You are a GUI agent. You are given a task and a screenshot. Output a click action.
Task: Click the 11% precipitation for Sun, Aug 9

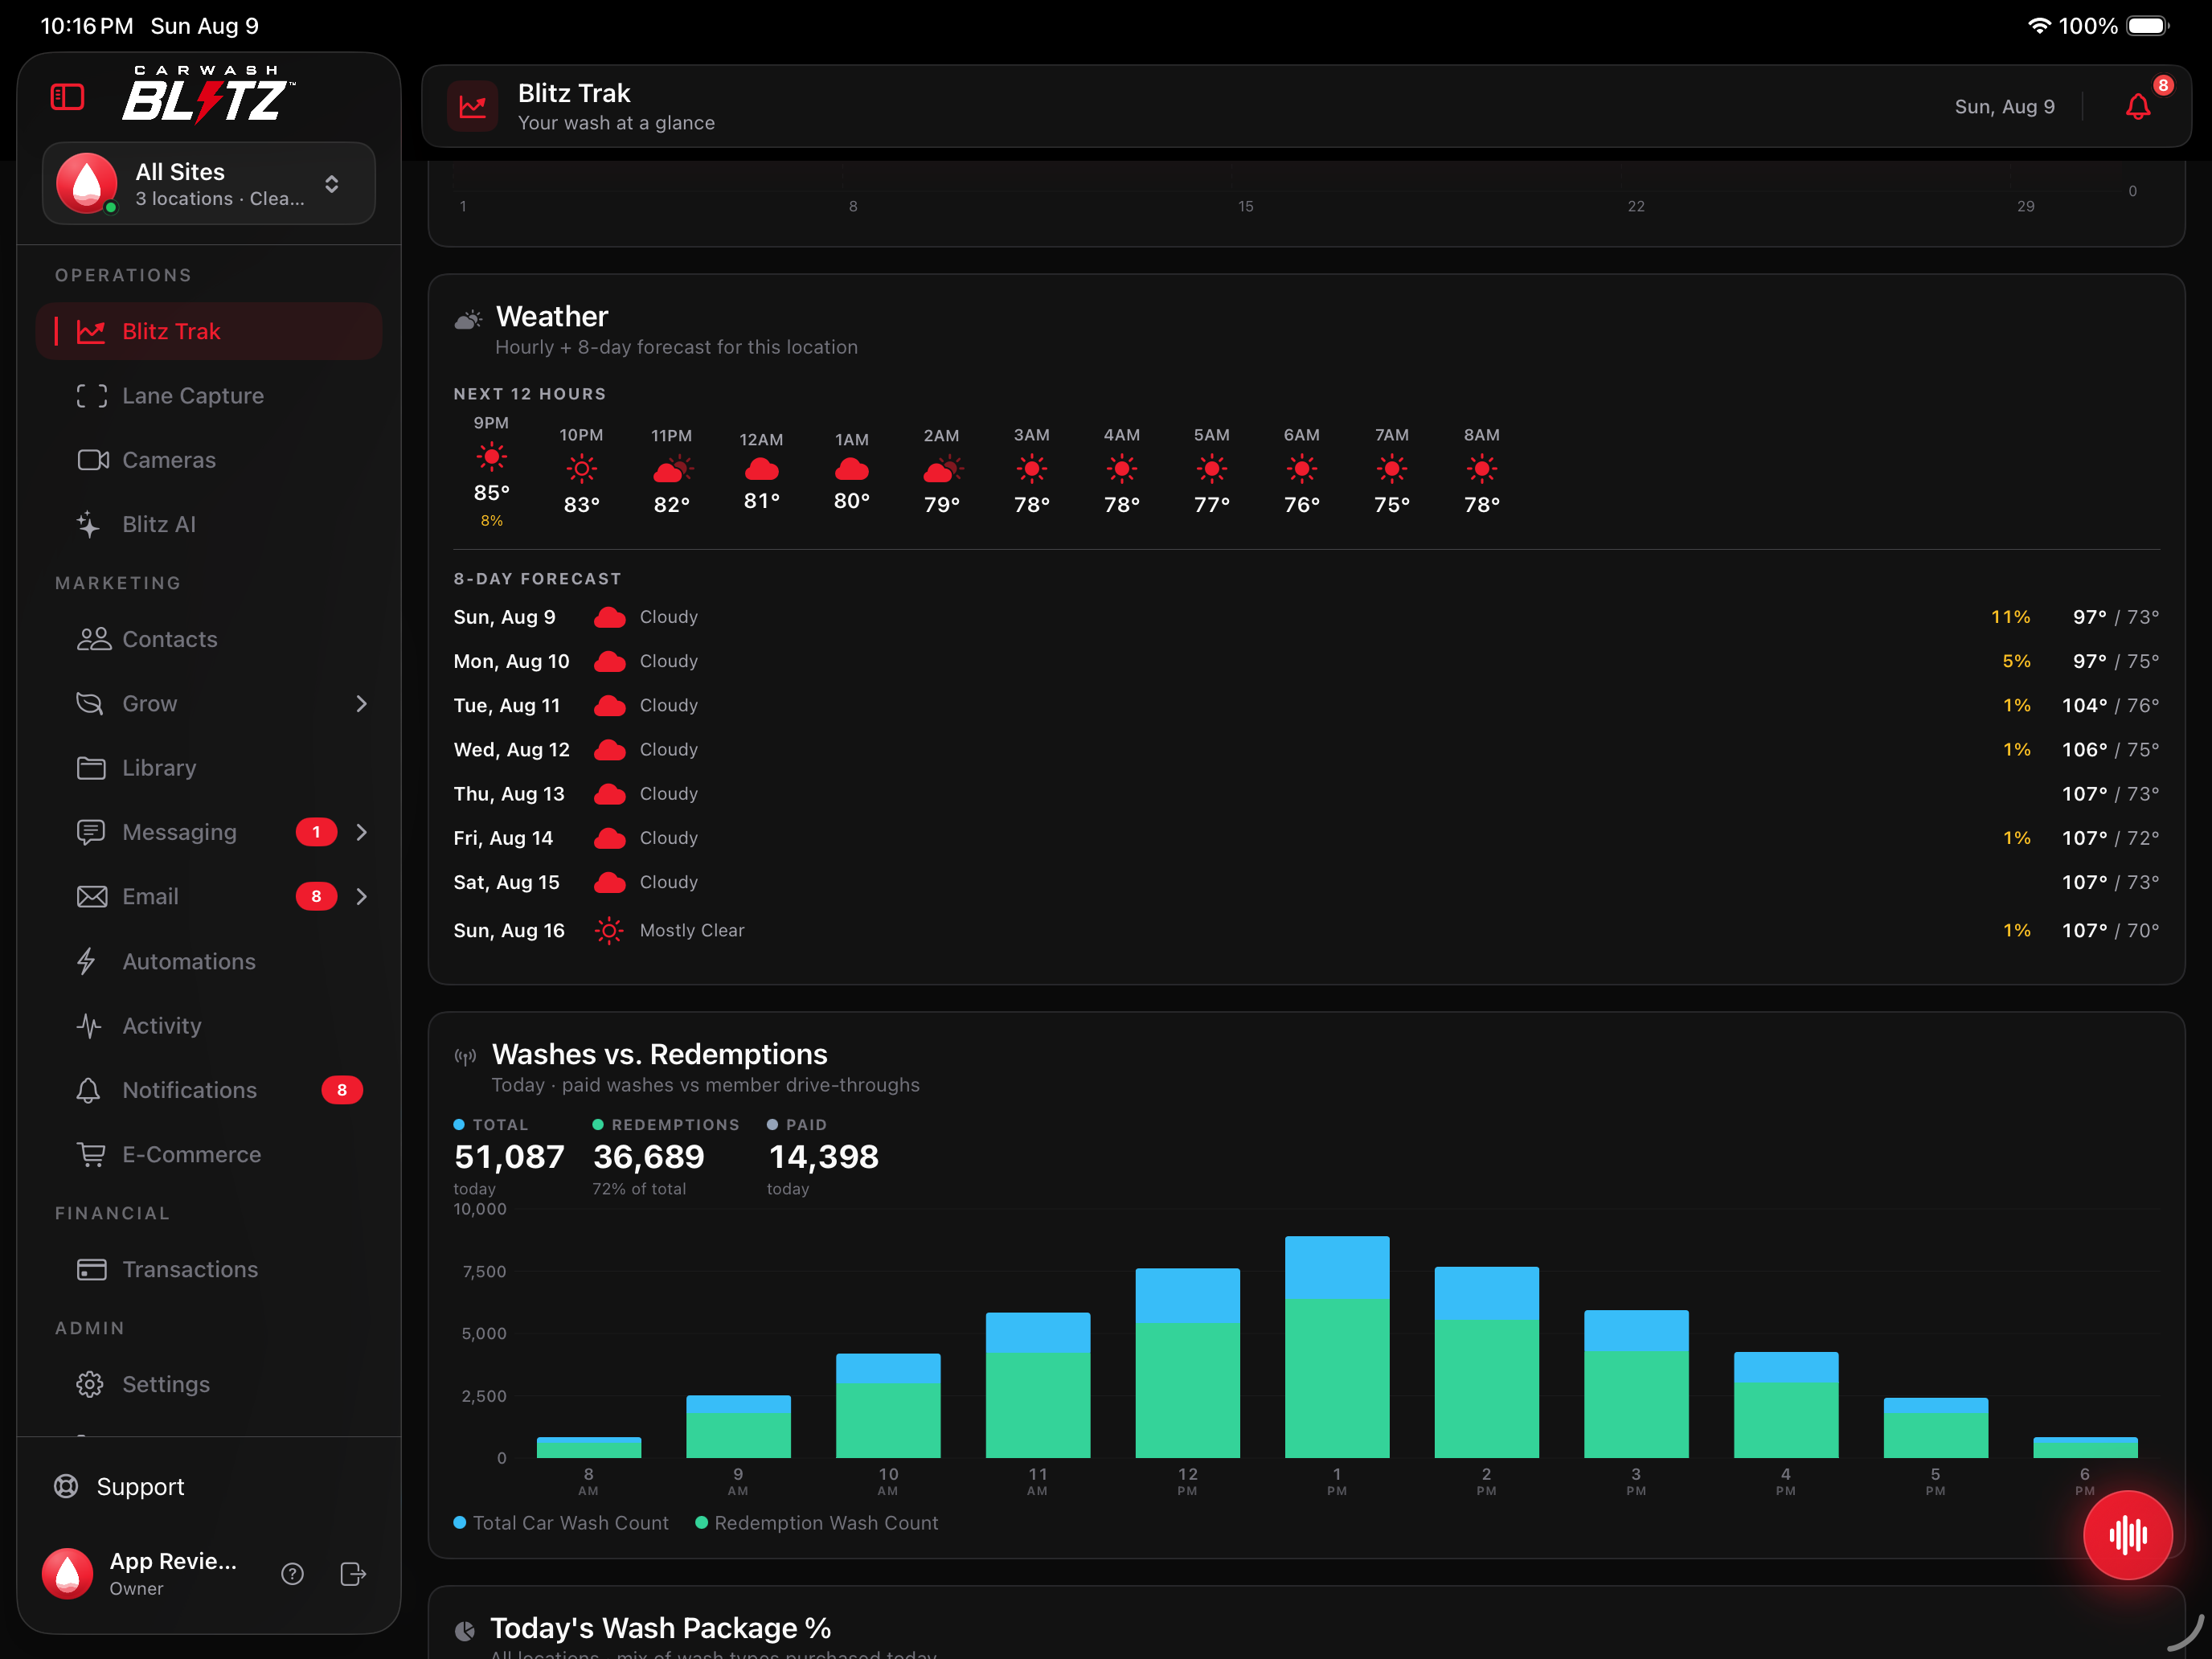coord(2010,617)
